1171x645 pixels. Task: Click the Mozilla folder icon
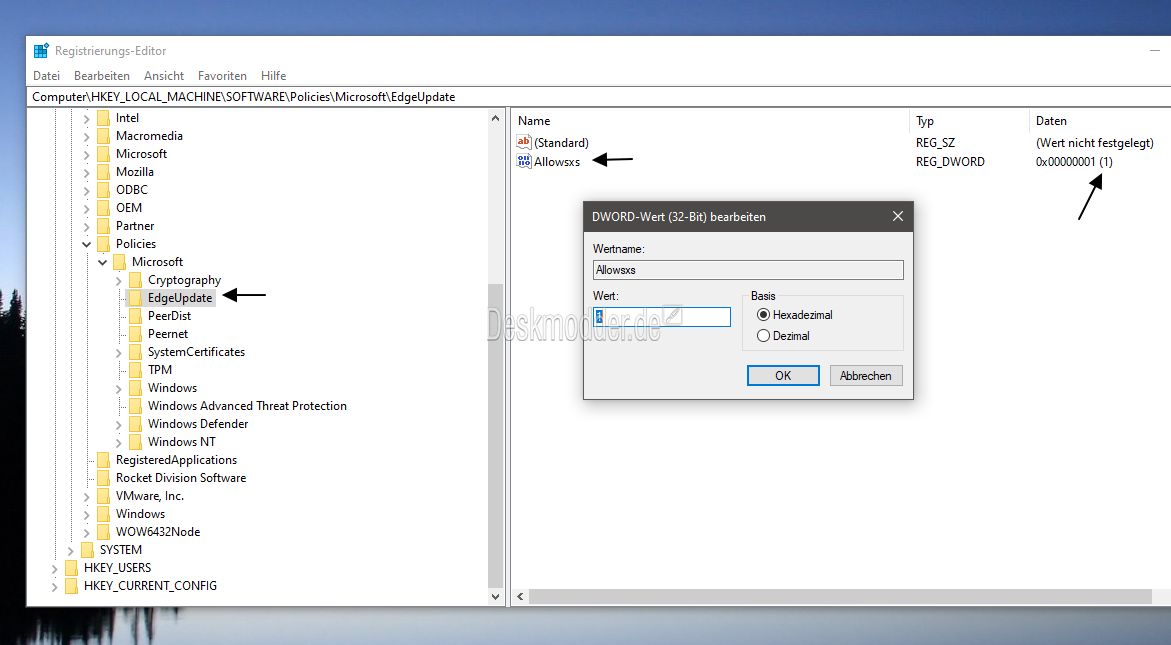[x=103, y=172]
